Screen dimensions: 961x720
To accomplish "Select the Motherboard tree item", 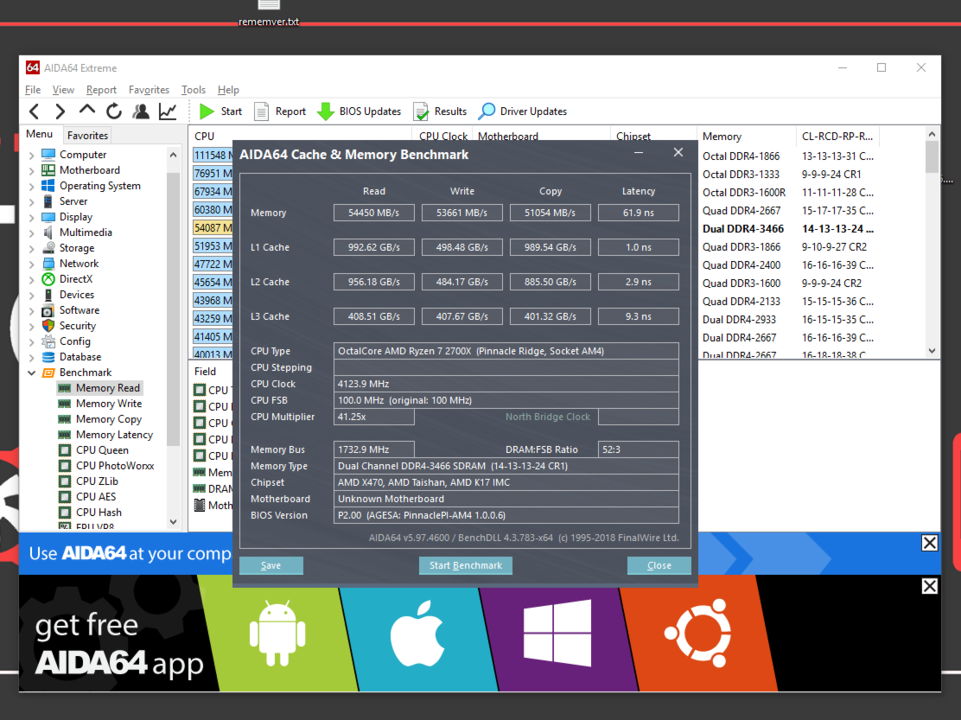I will click(x=89, y=170).
